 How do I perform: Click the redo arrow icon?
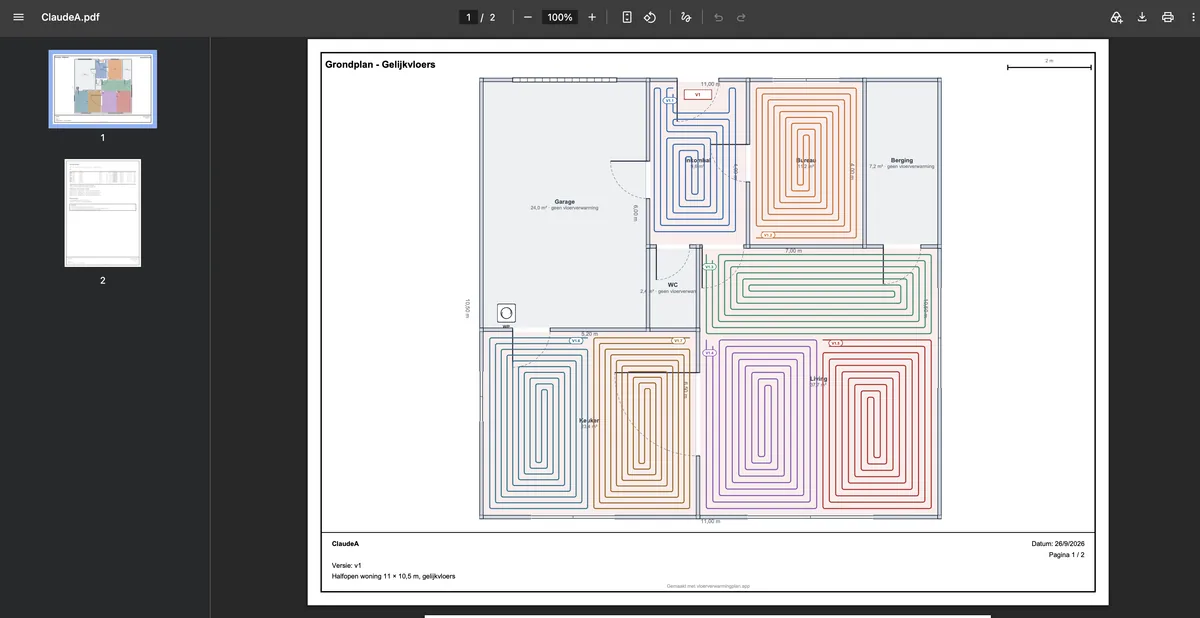[741, 17]
